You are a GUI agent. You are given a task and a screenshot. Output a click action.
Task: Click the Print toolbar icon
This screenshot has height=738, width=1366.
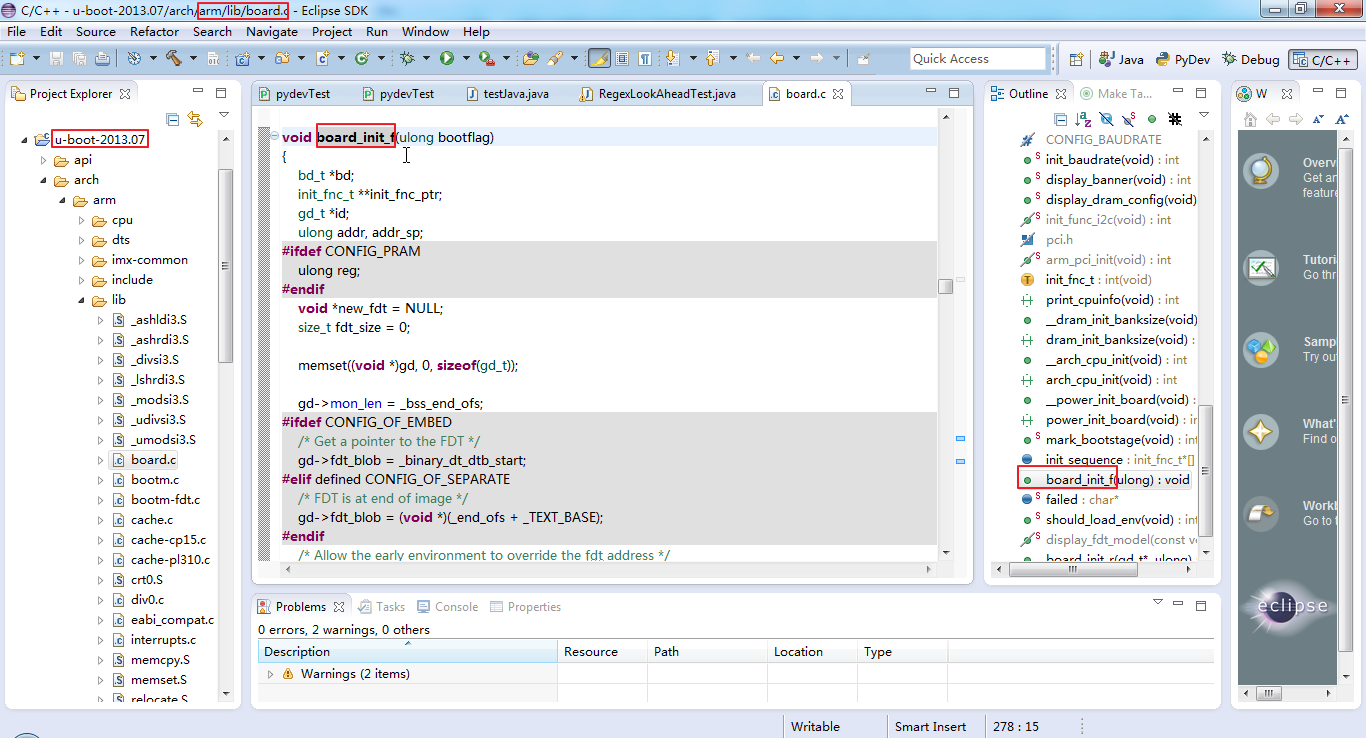[x=102, y=59]
